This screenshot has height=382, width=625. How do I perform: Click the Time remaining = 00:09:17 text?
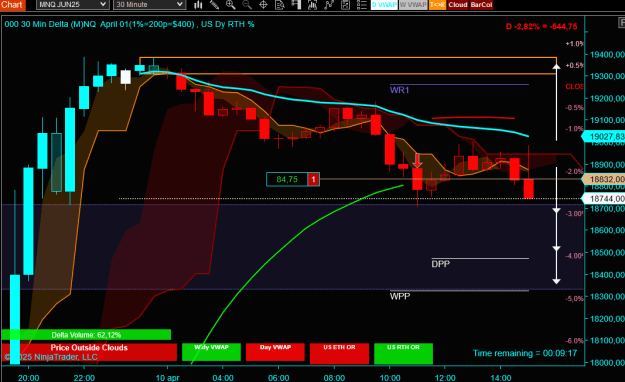point(525,353)
